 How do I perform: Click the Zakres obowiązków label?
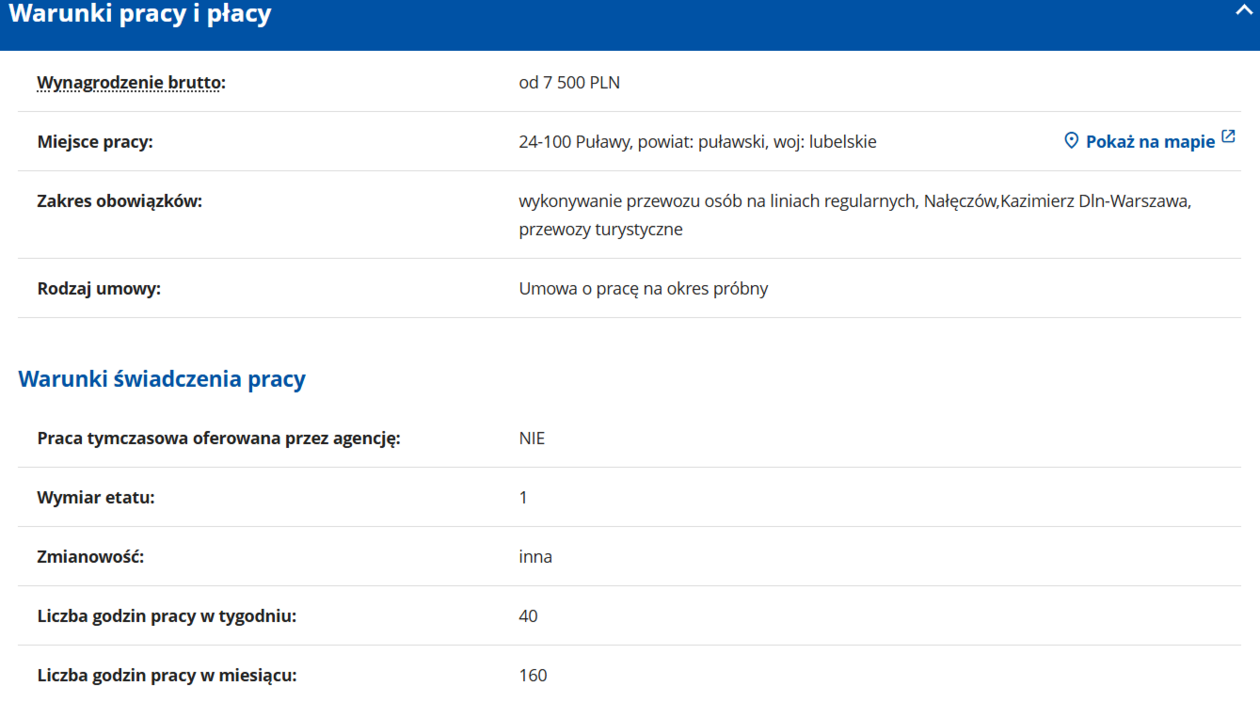point(119,201)
